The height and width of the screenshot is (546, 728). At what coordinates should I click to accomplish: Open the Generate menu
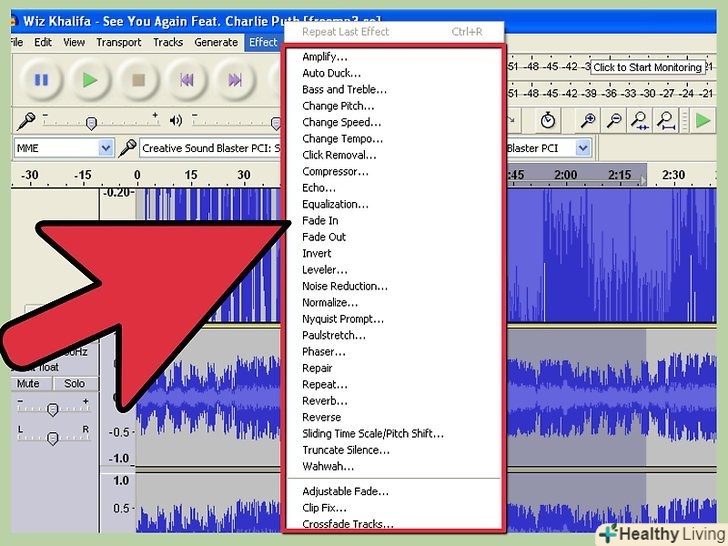(x=216, y=42)
